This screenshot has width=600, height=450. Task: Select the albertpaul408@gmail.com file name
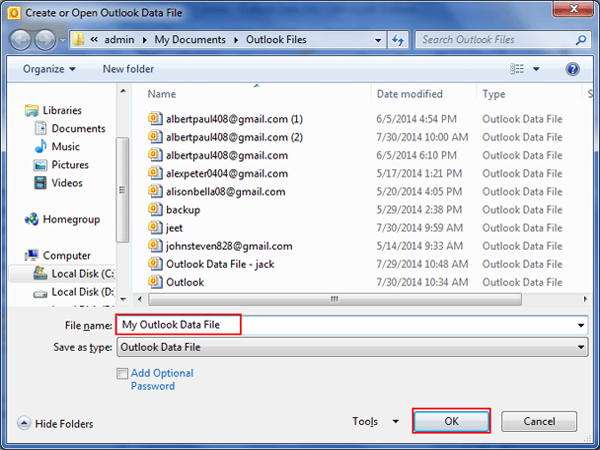tap(227, 155)
